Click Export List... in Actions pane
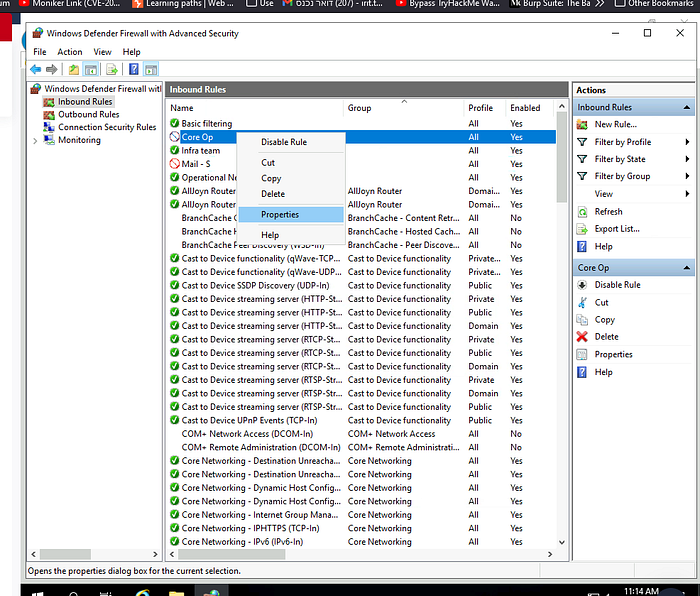 click(x=617, y=229)
